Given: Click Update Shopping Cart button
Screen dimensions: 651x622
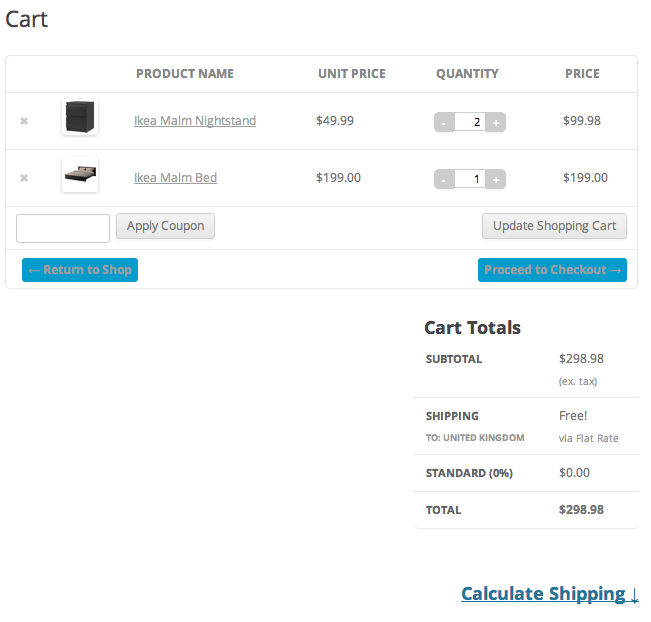Looking at the screenshot, I should coord(554,226).
